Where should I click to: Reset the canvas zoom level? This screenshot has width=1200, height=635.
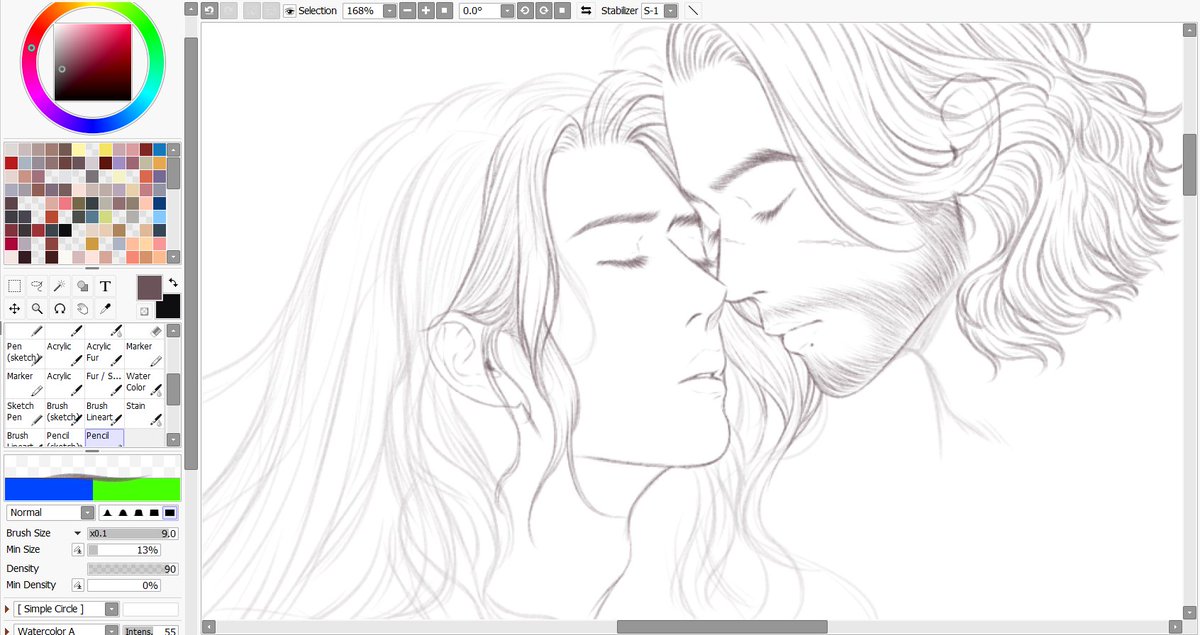[x=444, y=10]
